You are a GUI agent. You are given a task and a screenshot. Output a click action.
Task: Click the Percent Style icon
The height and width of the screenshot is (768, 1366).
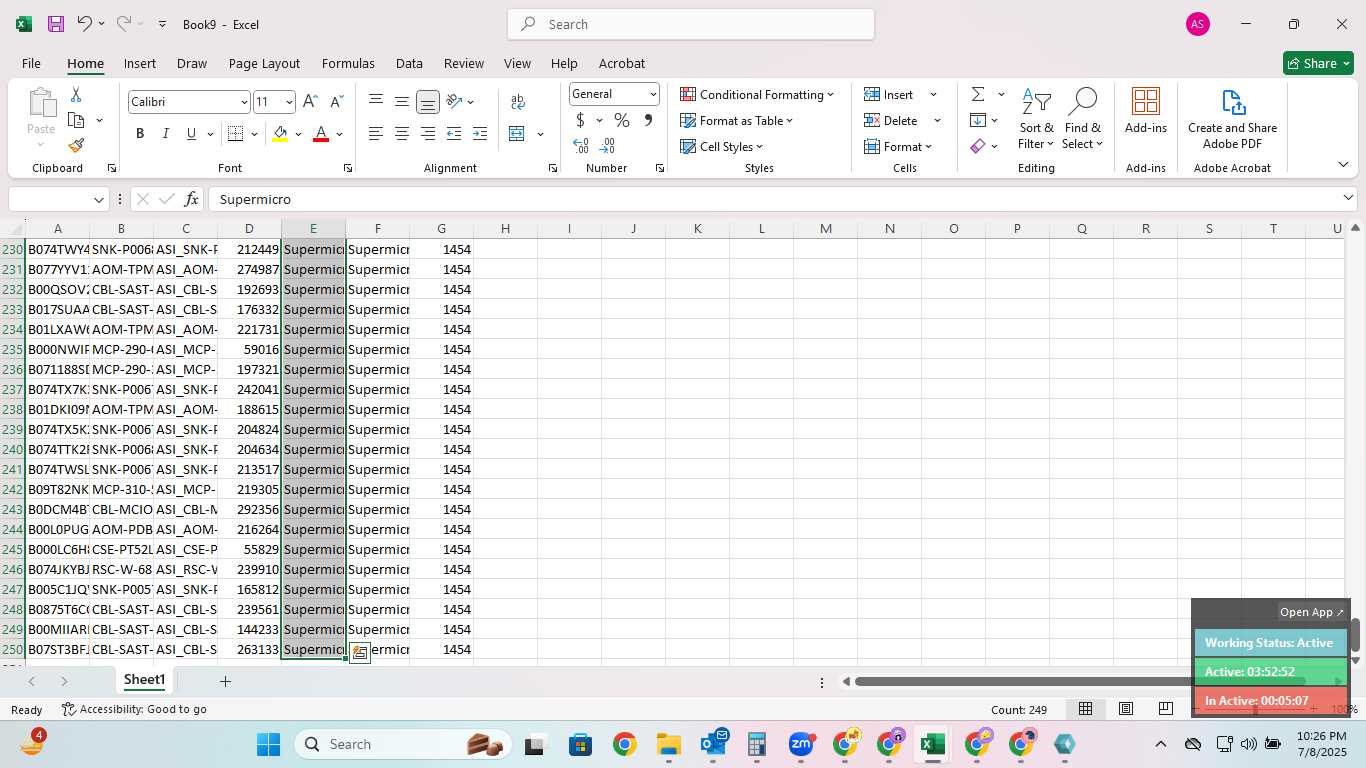622,120
